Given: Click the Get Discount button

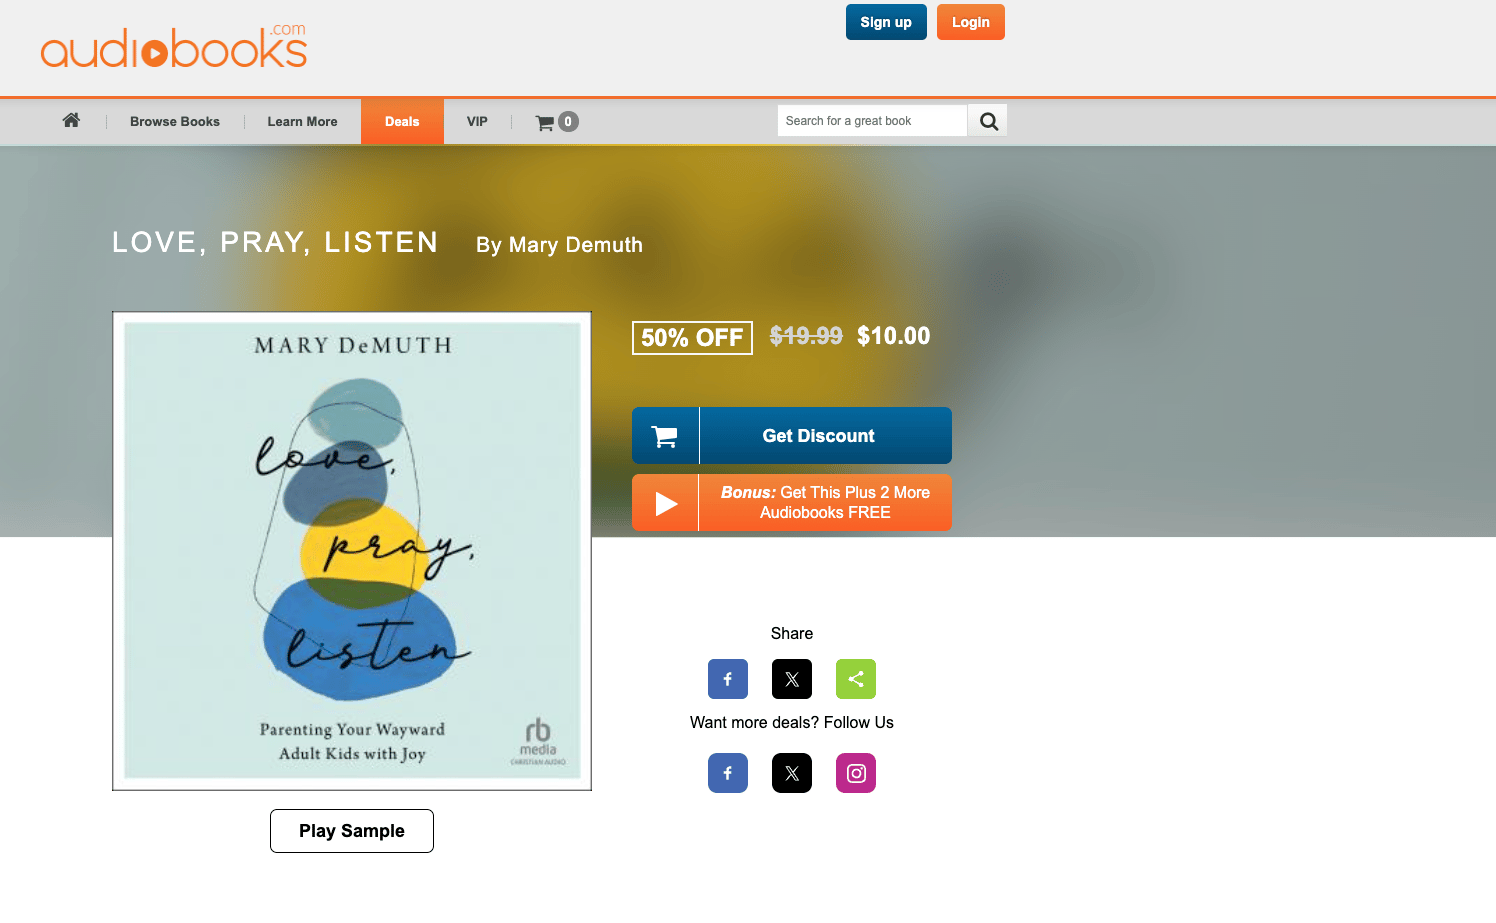Looking at the screenshot, I should tap(792, 436).
